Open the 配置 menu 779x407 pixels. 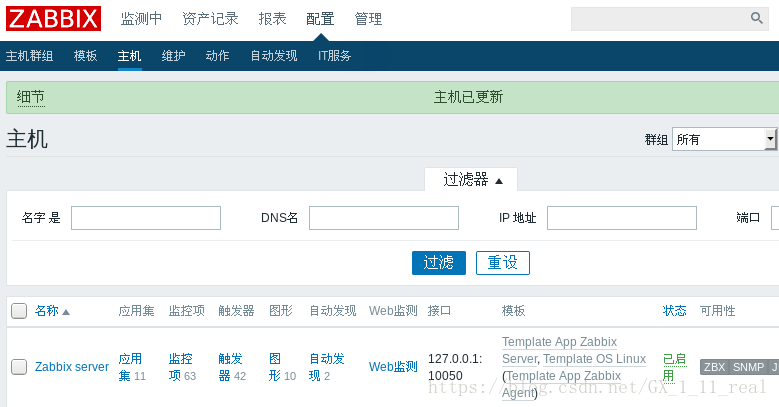(320, 19)
